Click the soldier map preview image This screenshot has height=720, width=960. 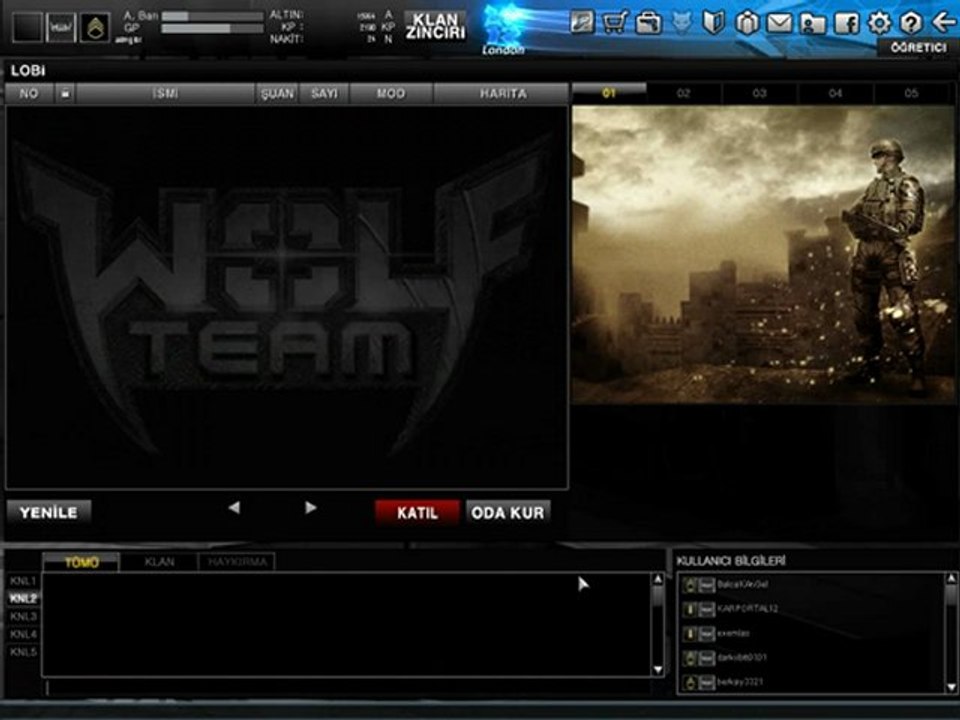click(x=763, y=255)
